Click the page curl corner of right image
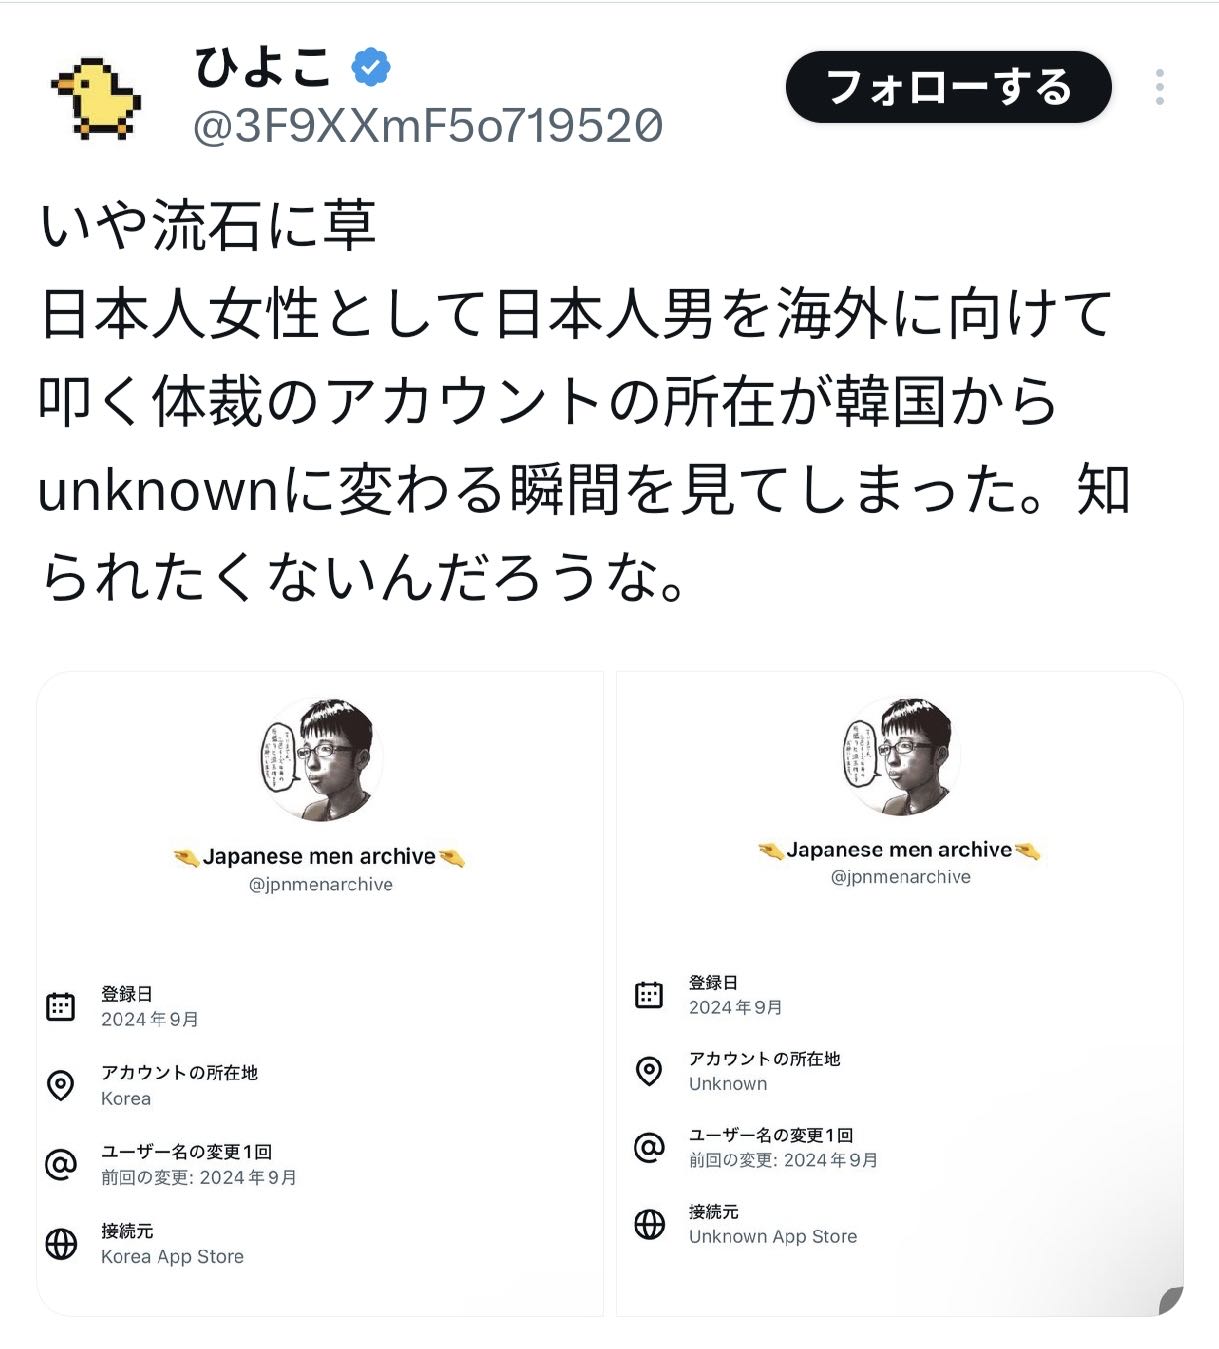This screenshot has height=1349, width=1219. 1170,1300
